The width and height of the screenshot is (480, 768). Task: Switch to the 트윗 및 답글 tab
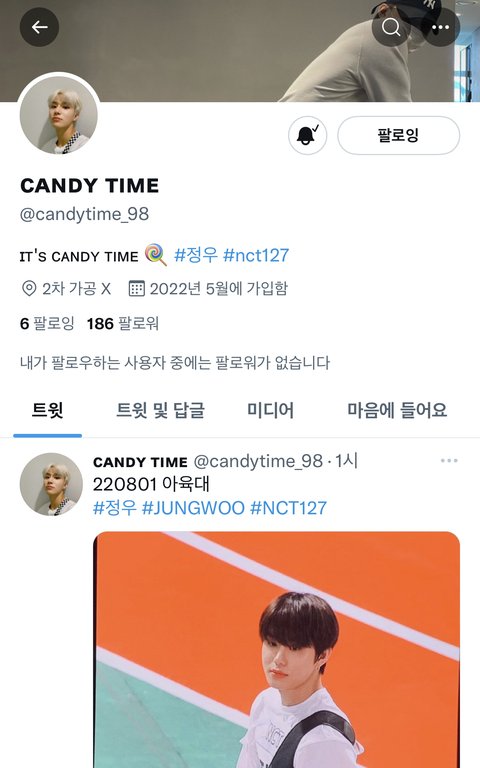click(x=160, y=410)
